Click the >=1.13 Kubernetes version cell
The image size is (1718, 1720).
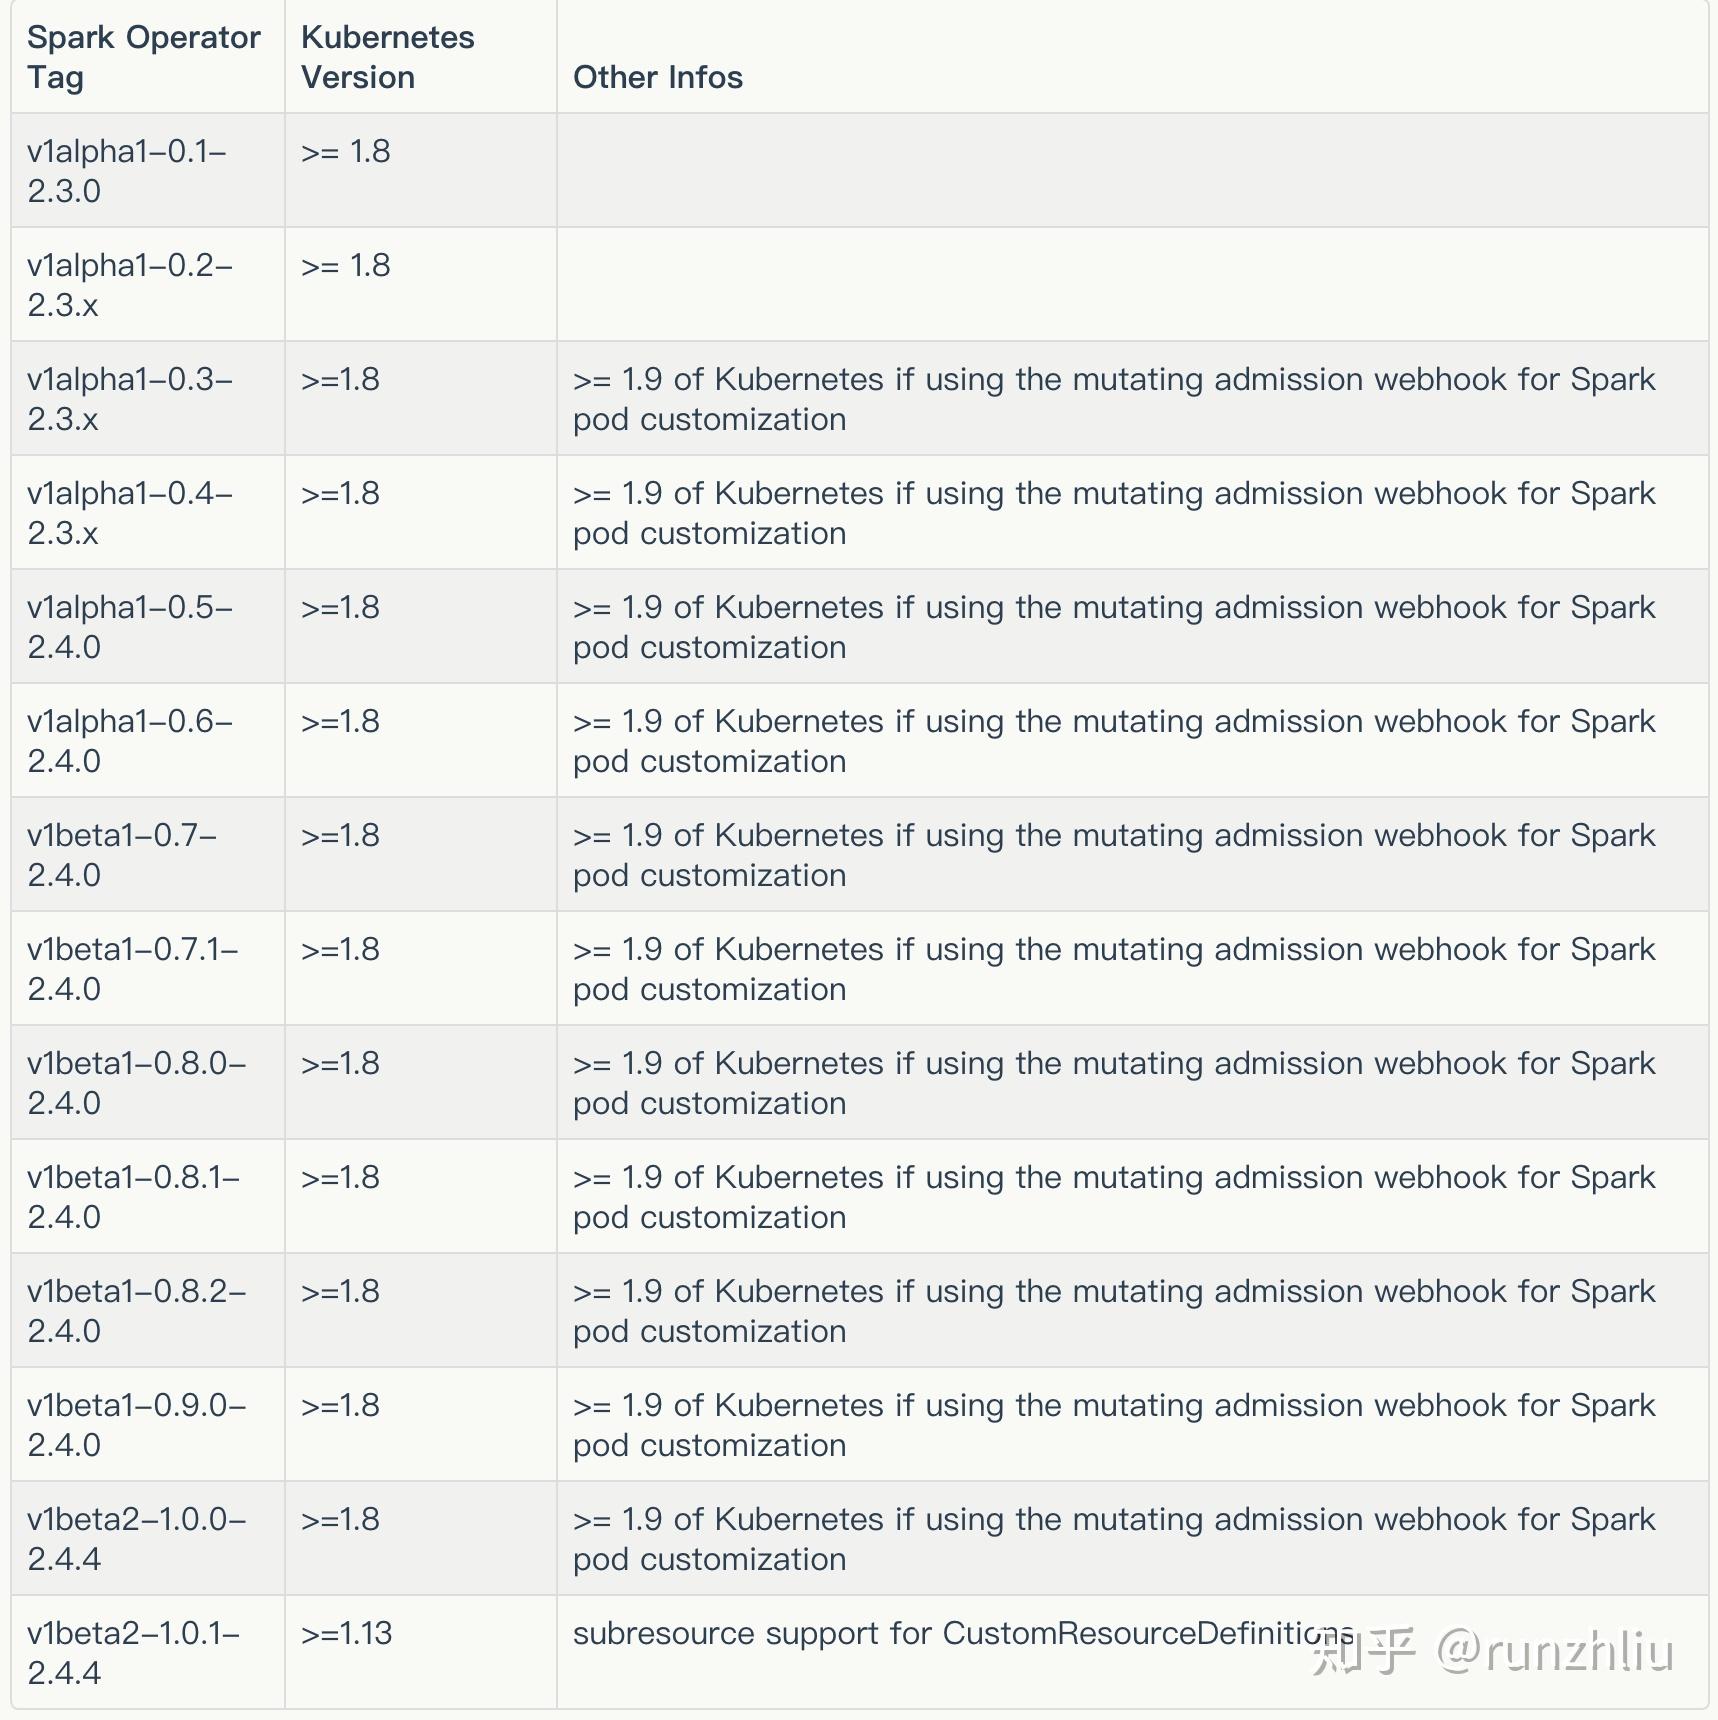tap(346, 1634)
